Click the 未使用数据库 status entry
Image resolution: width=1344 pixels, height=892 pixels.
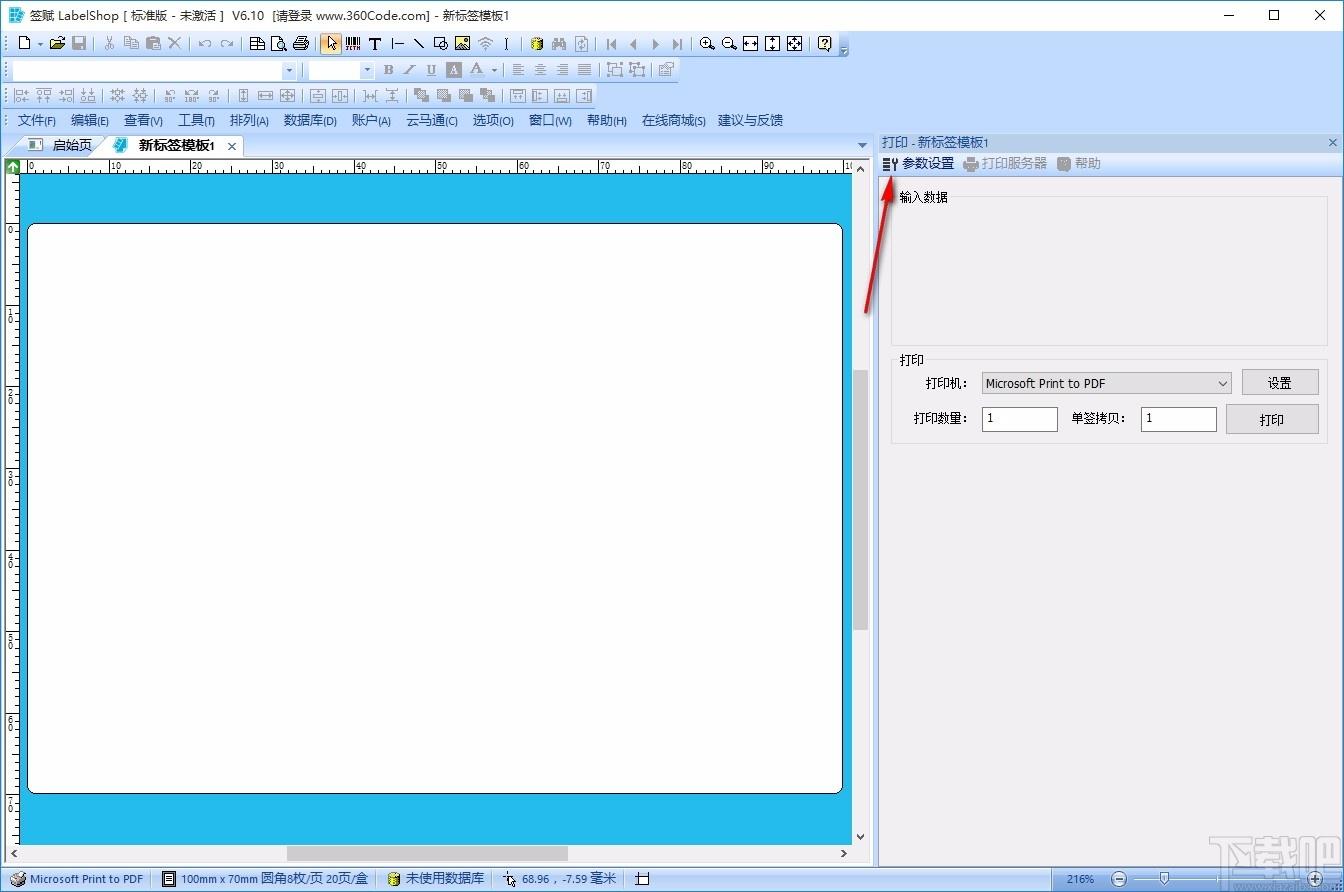tap(435, 879)
